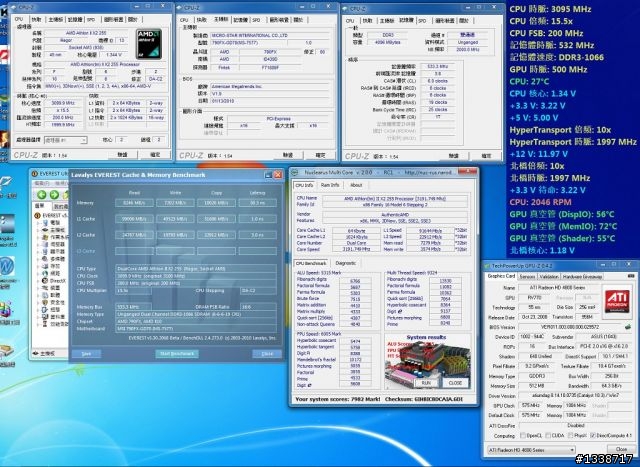This screenshot has width=640, height=467.
Task: Click the CPU Name field in Nuclearus
Action: pyautogui.click(x=395, y=198)
